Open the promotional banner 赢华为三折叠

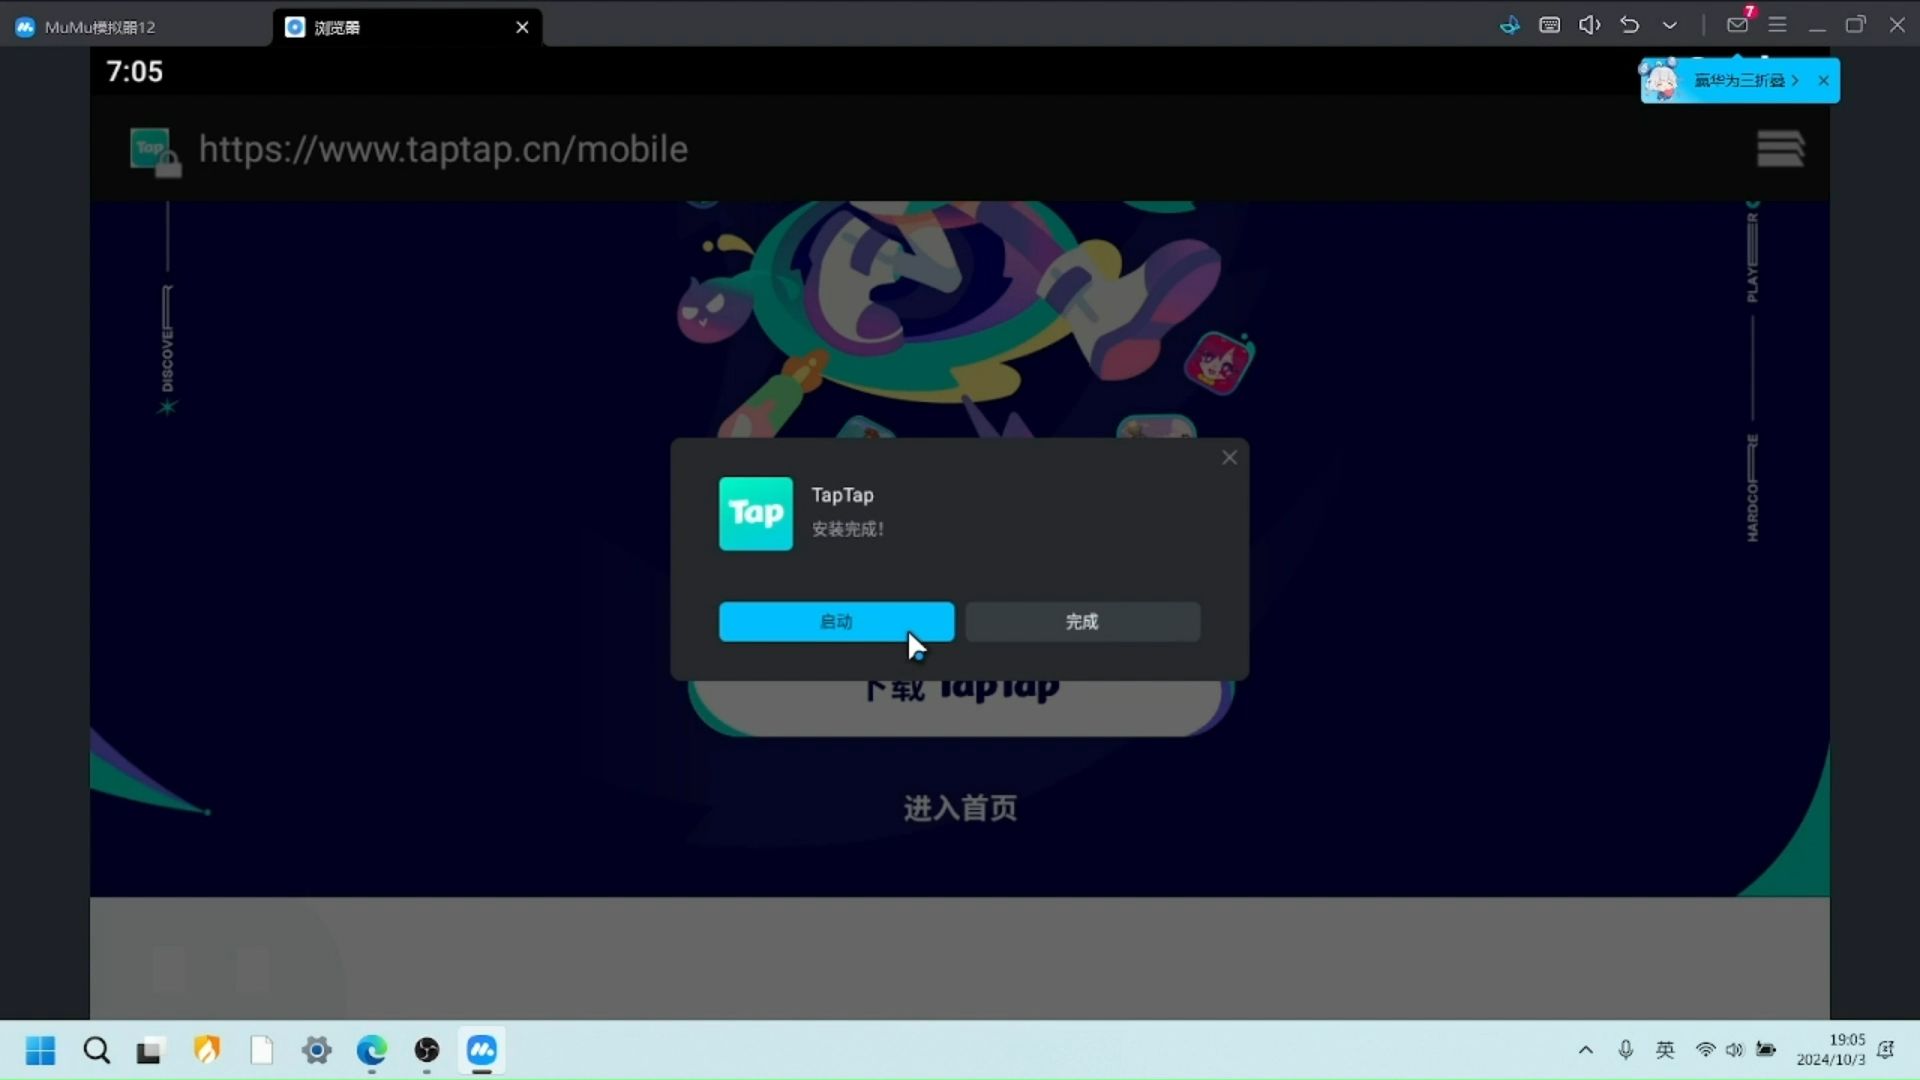(x=1738, y=80)
